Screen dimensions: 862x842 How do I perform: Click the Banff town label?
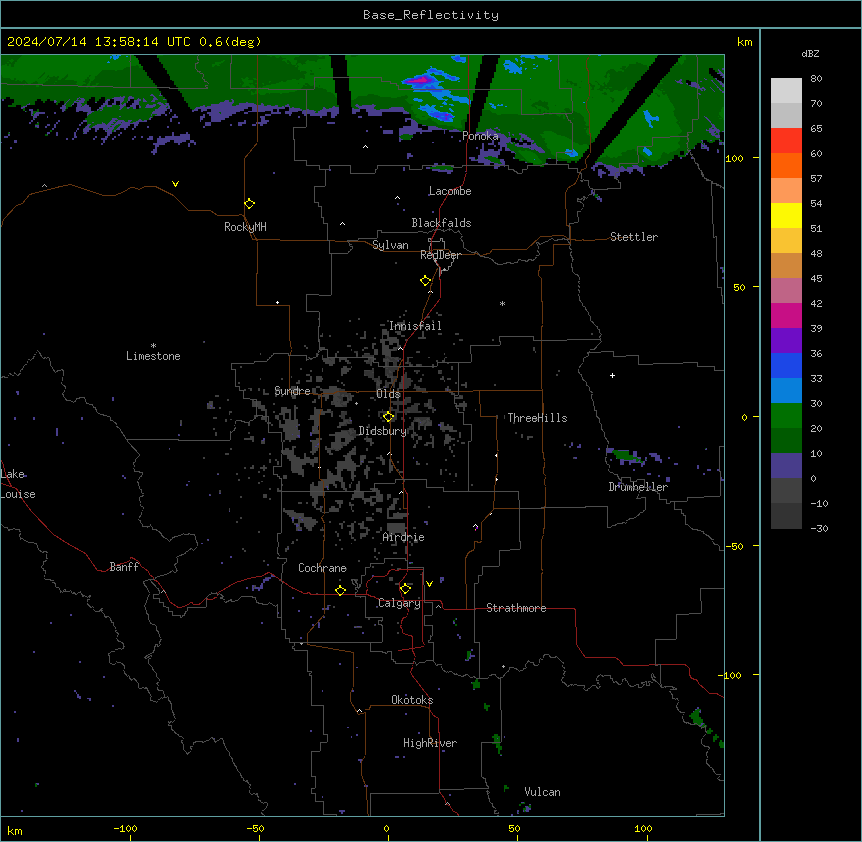click(x=124, y=567)
